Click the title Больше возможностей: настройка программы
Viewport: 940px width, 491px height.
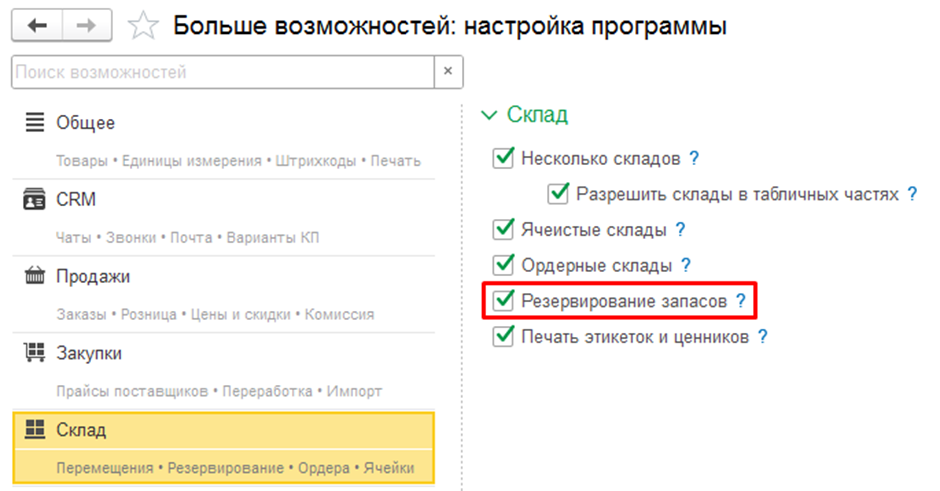[x=450, y=26]
